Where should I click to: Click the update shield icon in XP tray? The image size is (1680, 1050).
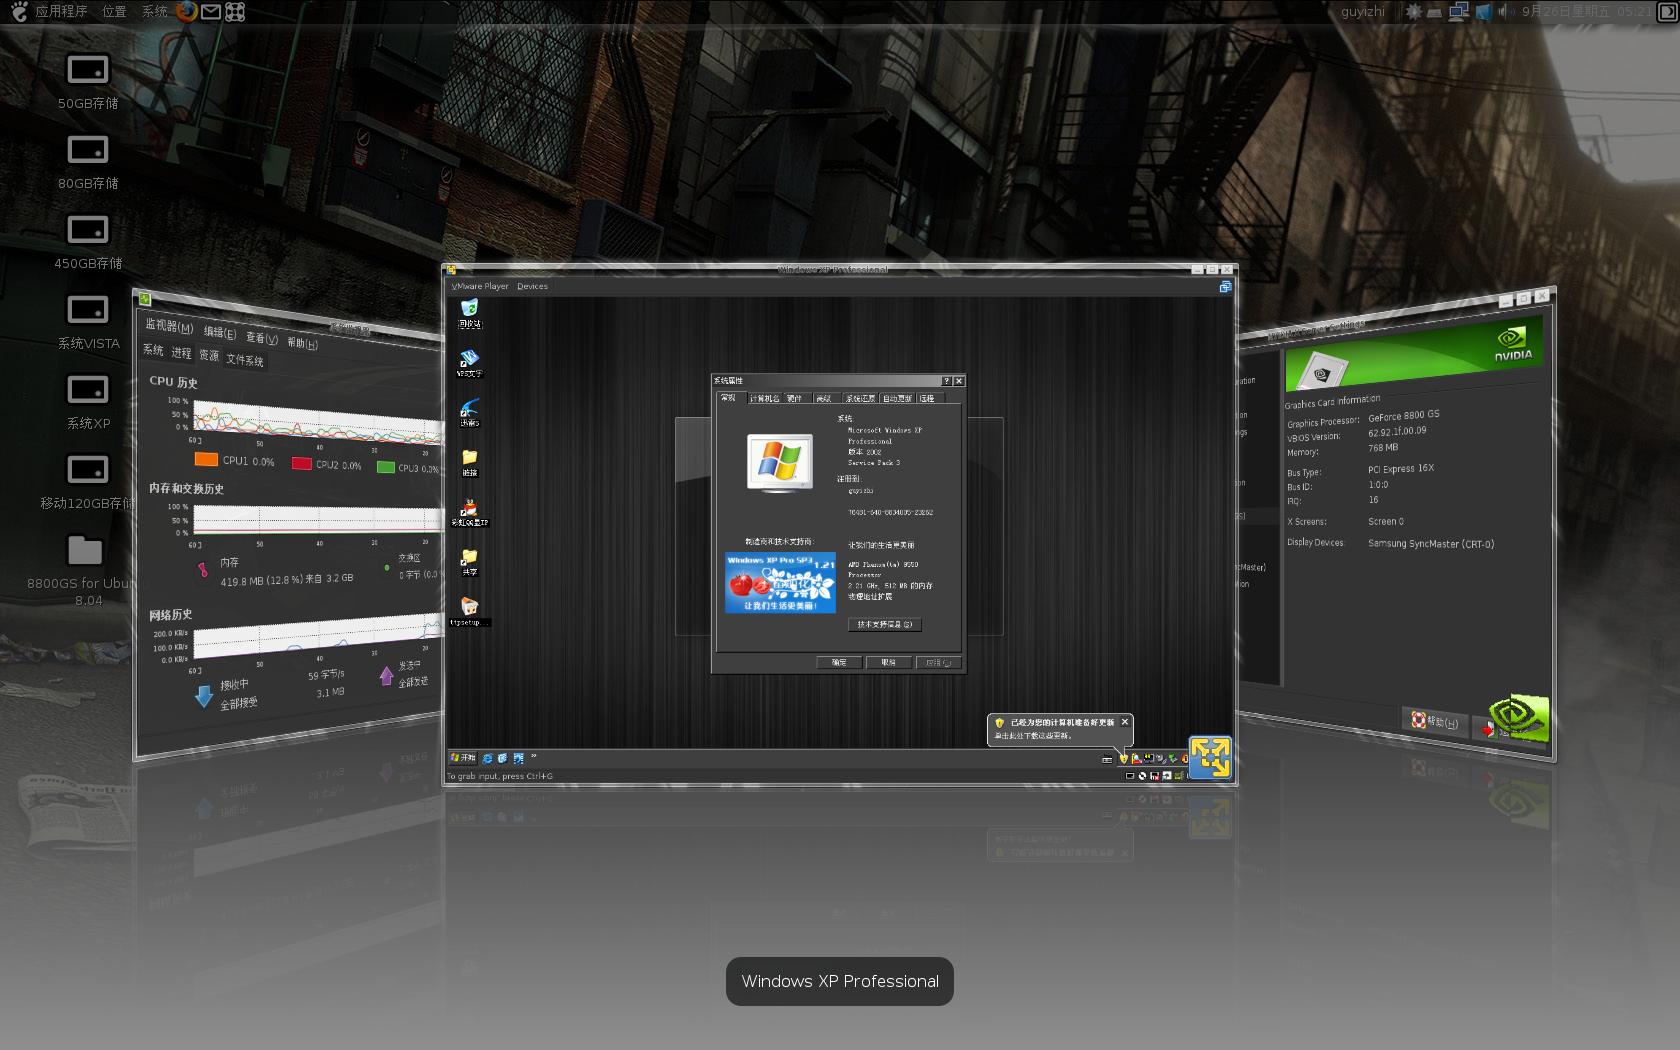[x=1123, y=759]
